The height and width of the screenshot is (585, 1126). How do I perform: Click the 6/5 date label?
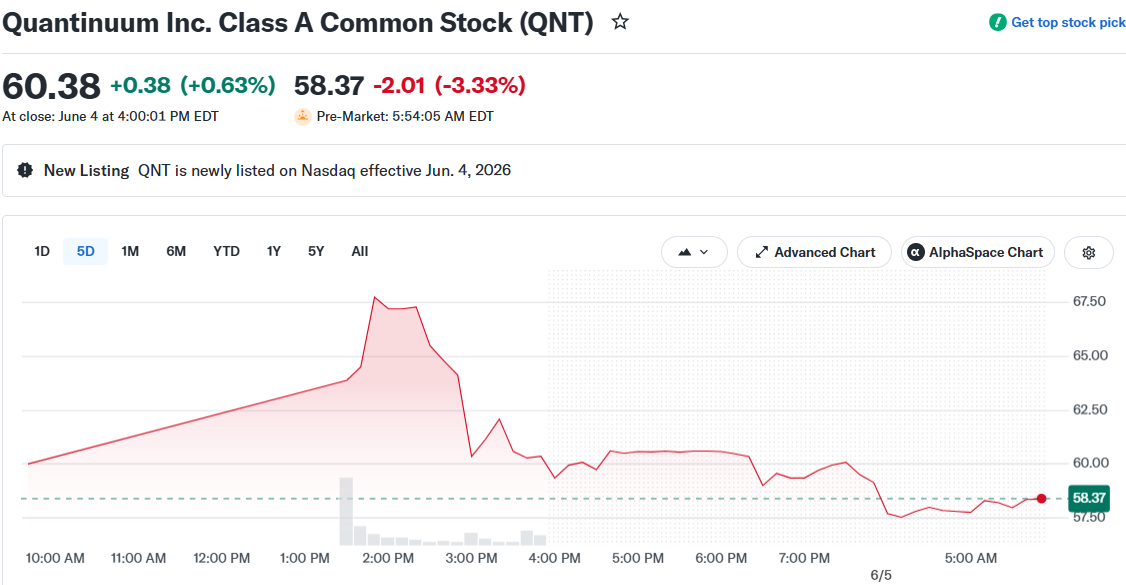[881, 576]
